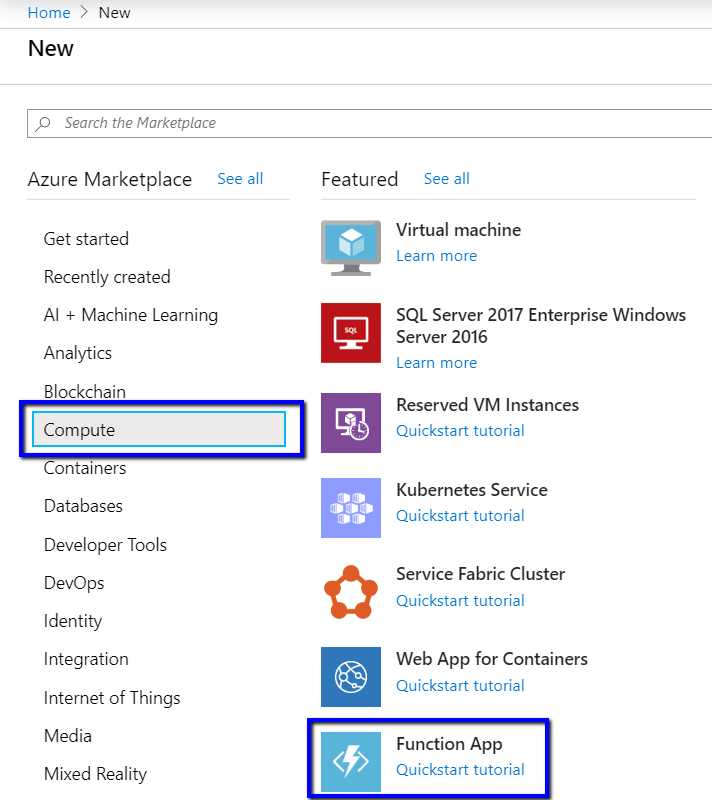This screenshot has width=712, height=800.
Task: Select the Internet of Things category
Action: click(x=112, y=698)
